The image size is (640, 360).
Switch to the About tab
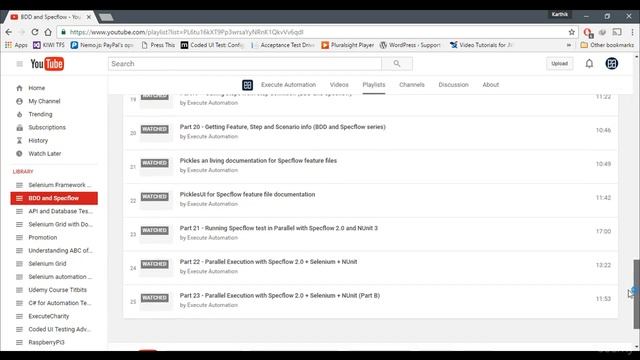click(x=491, y=85)
